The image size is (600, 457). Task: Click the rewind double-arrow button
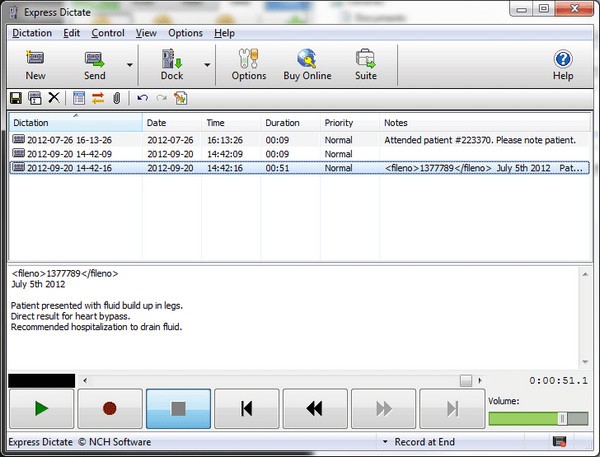point(315,408)
